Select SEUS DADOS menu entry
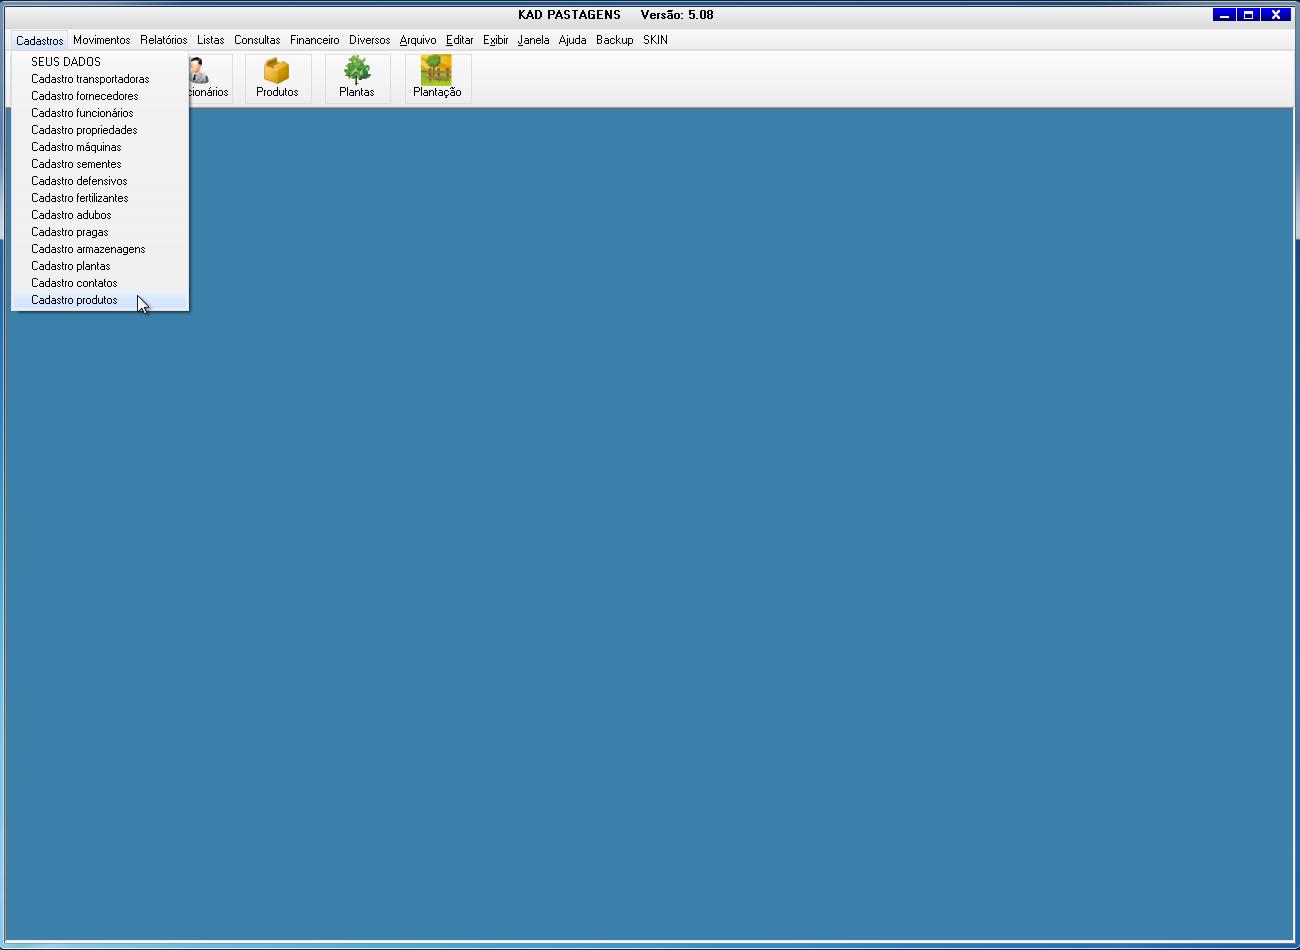The height and width of the screenshot is (950, 1300). (100, 62)
